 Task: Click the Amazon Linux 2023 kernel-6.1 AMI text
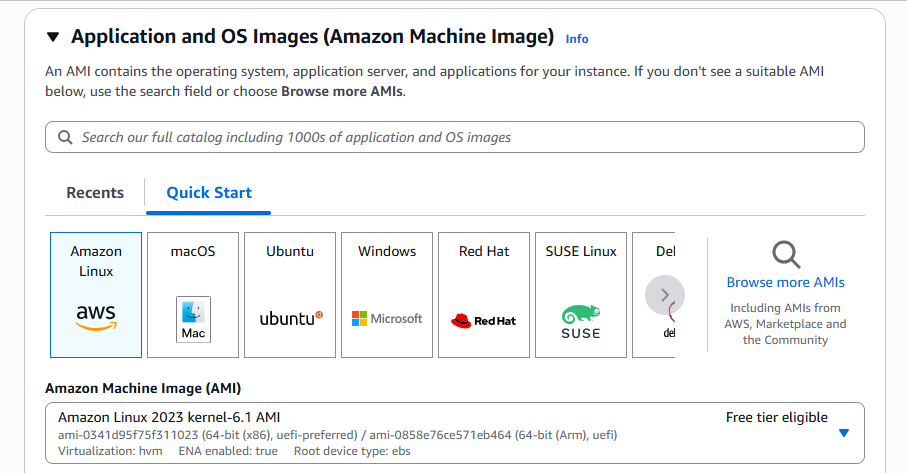169,417
